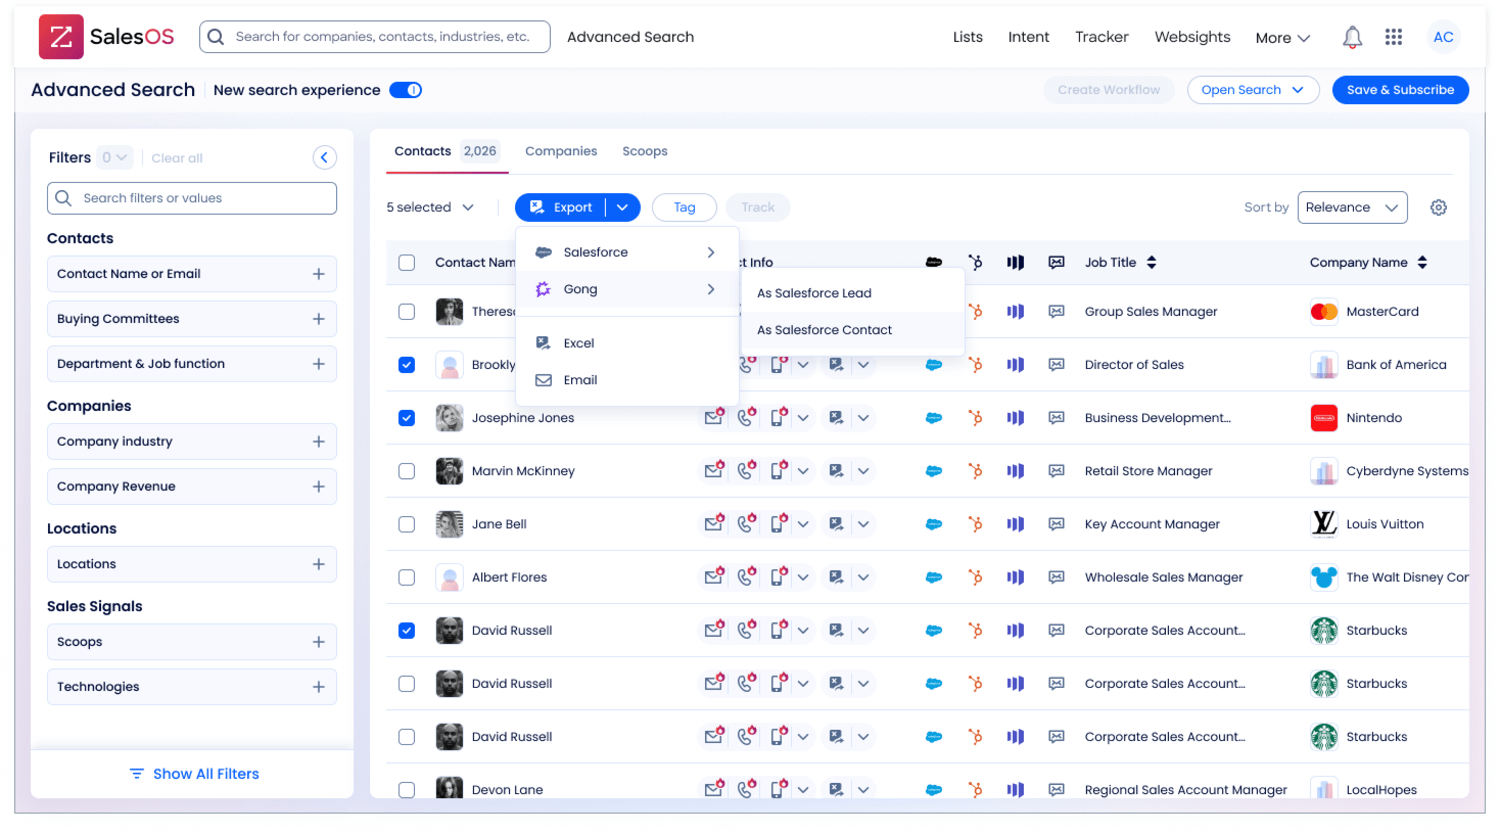Check the Marvin McKinney checkbox
Image resolution: width=1500 pixels, height=833 pixels.
pos(406,471)
